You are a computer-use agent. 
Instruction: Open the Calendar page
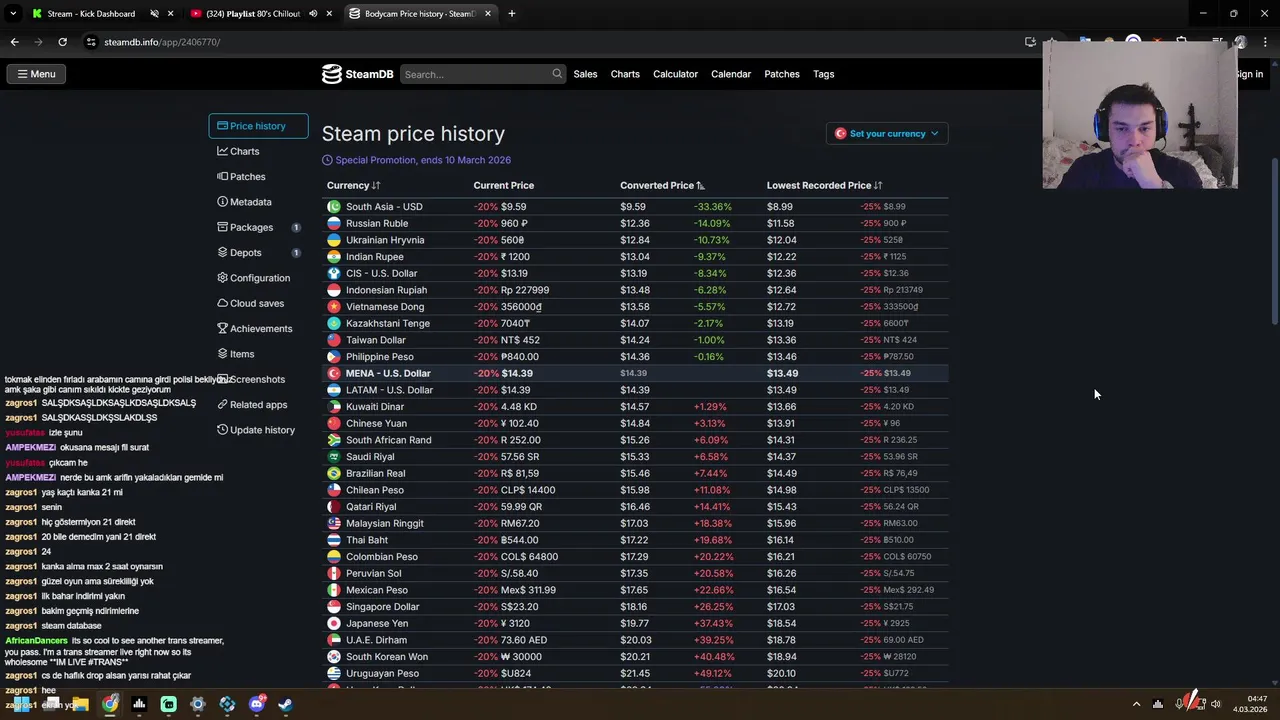(x=731, y=74)
